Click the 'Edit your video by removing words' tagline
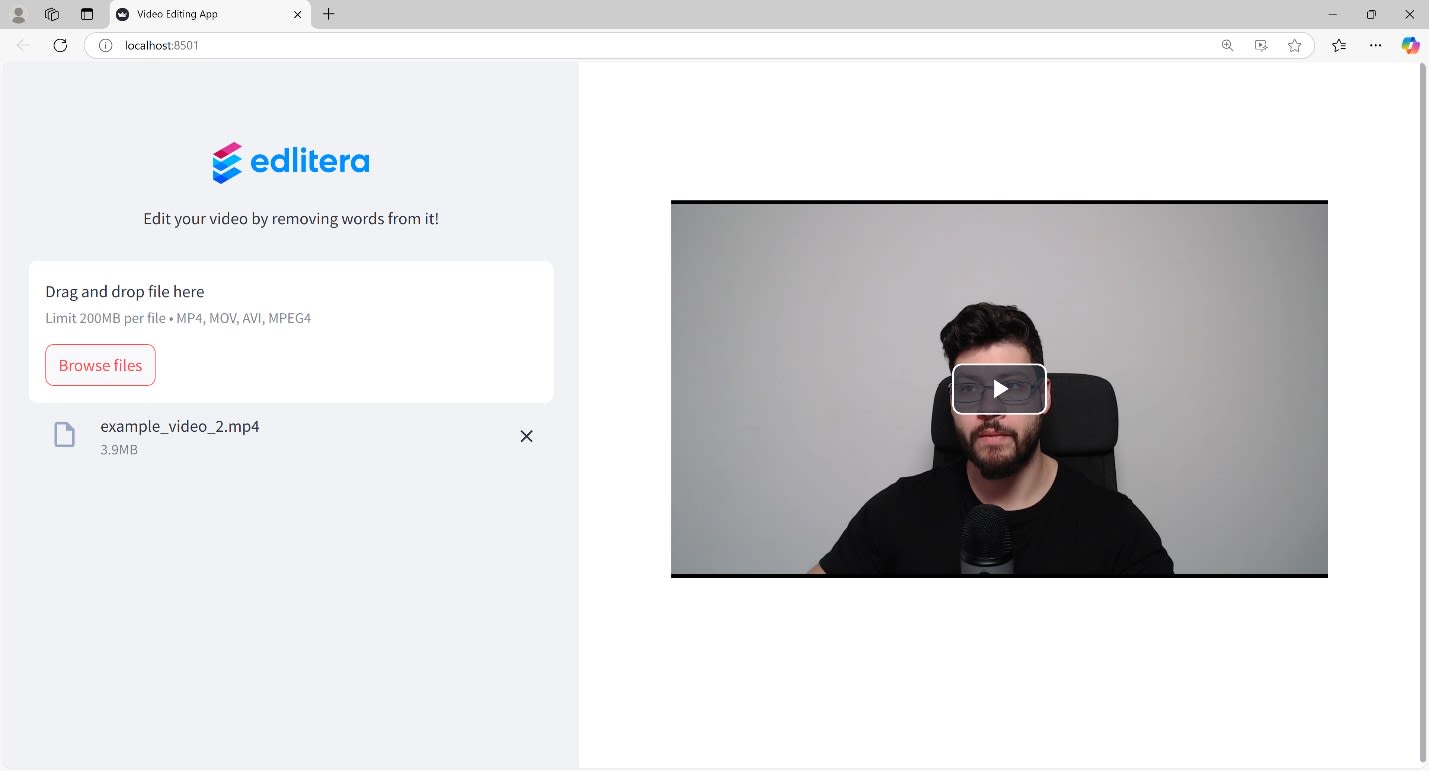The width and height of the screenshot is (1429, 771). click(x=291, y=218)
